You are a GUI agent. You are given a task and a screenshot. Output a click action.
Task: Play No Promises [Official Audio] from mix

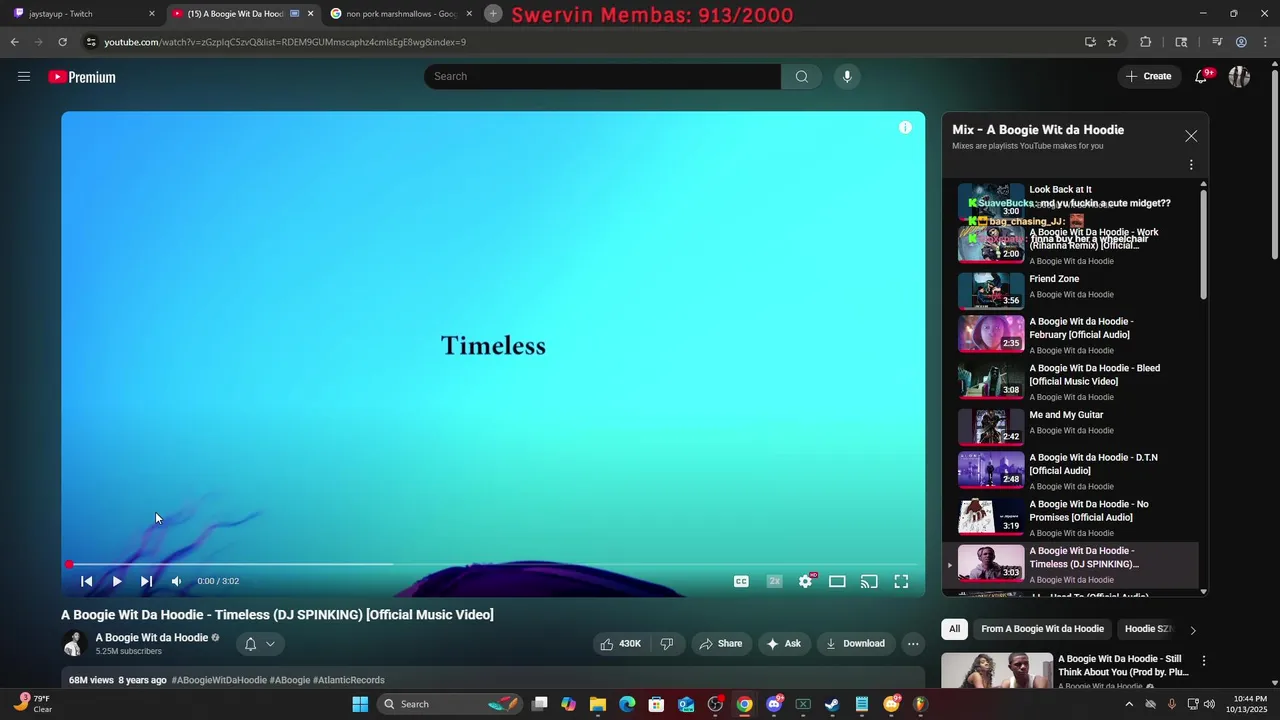pyautogui.click(x=1072, y=518)
